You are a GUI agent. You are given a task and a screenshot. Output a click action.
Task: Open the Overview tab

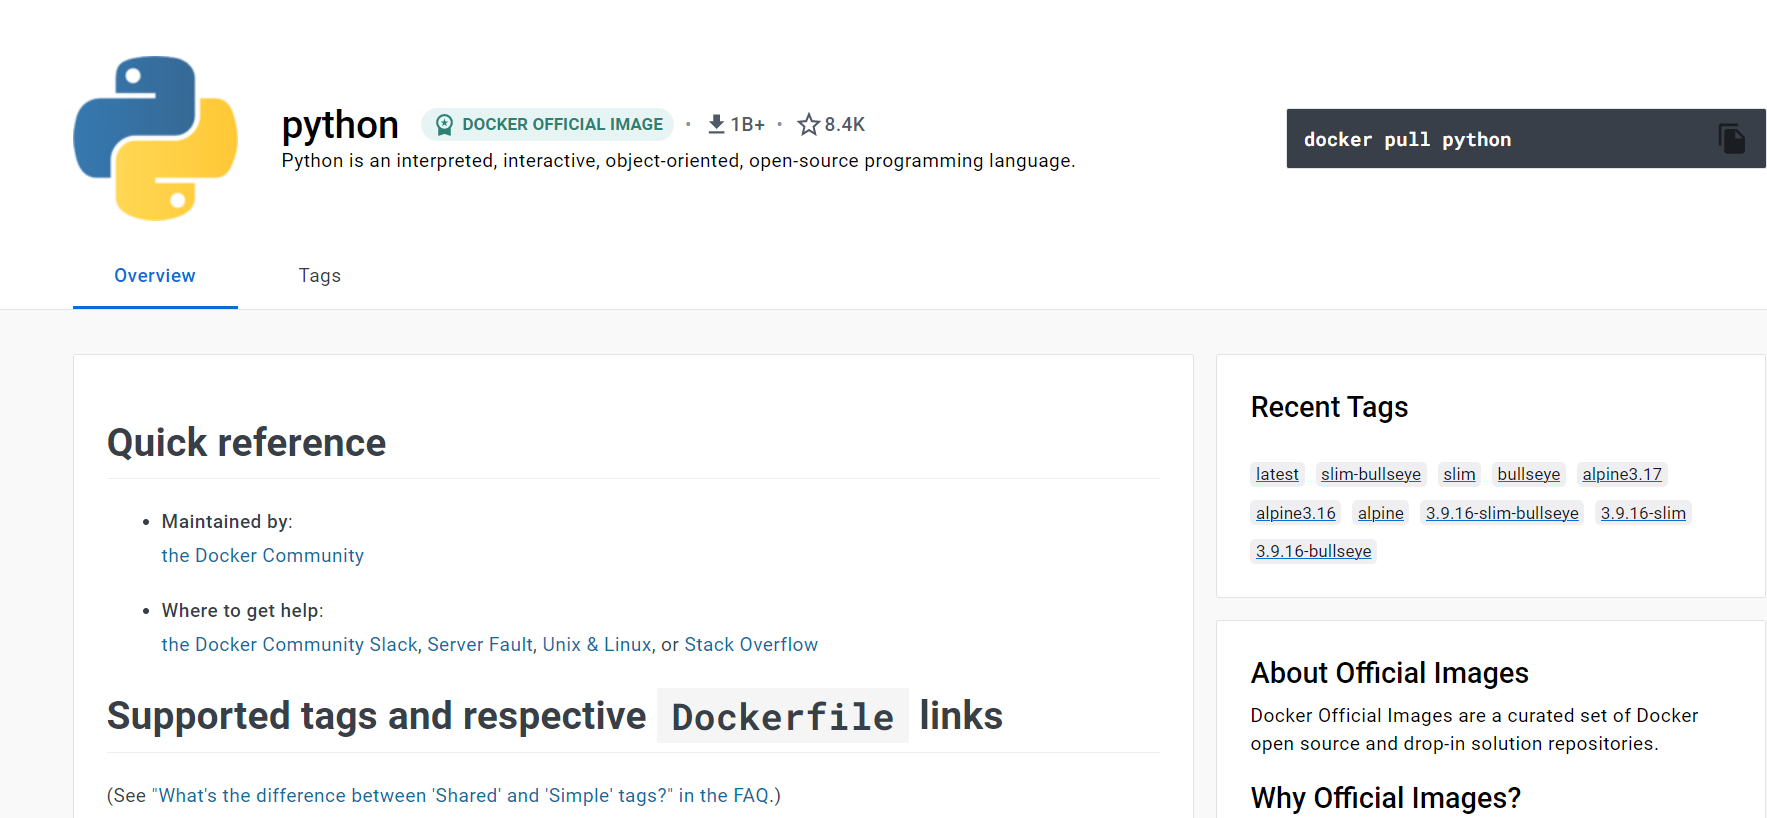coord(155,276)
